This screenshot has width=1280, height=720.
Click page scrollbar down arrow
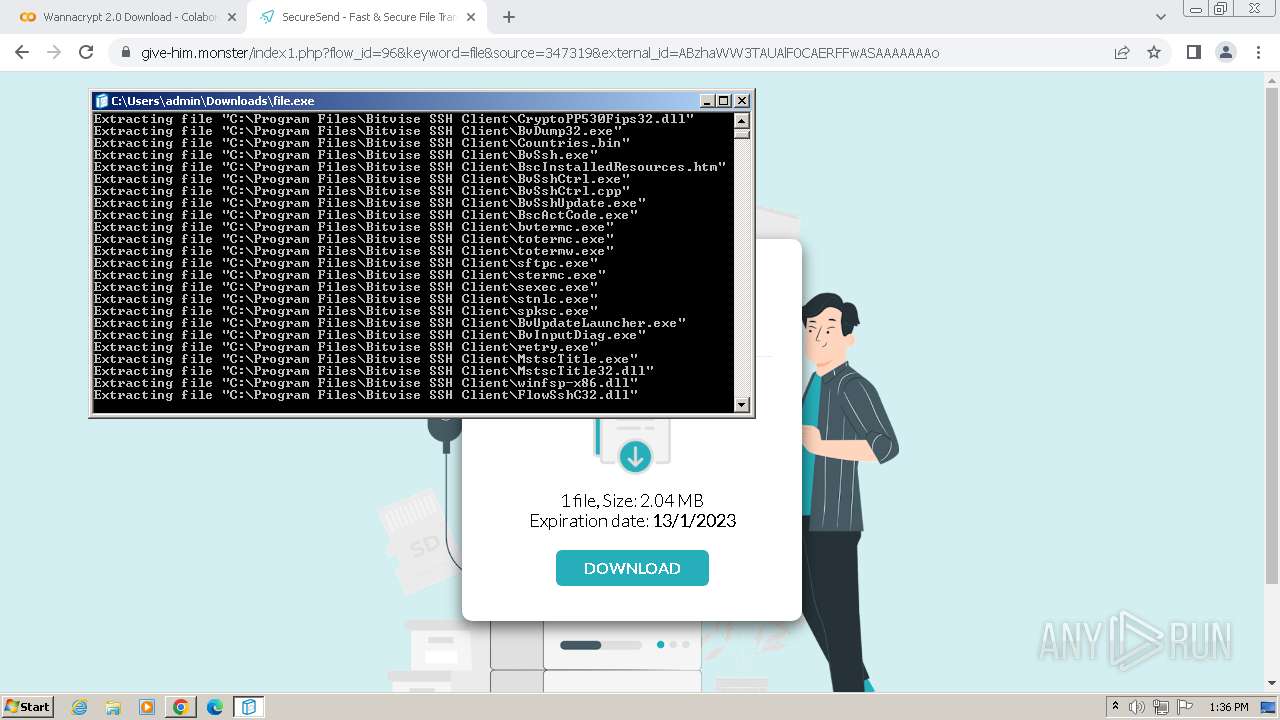pos(1272,684)
